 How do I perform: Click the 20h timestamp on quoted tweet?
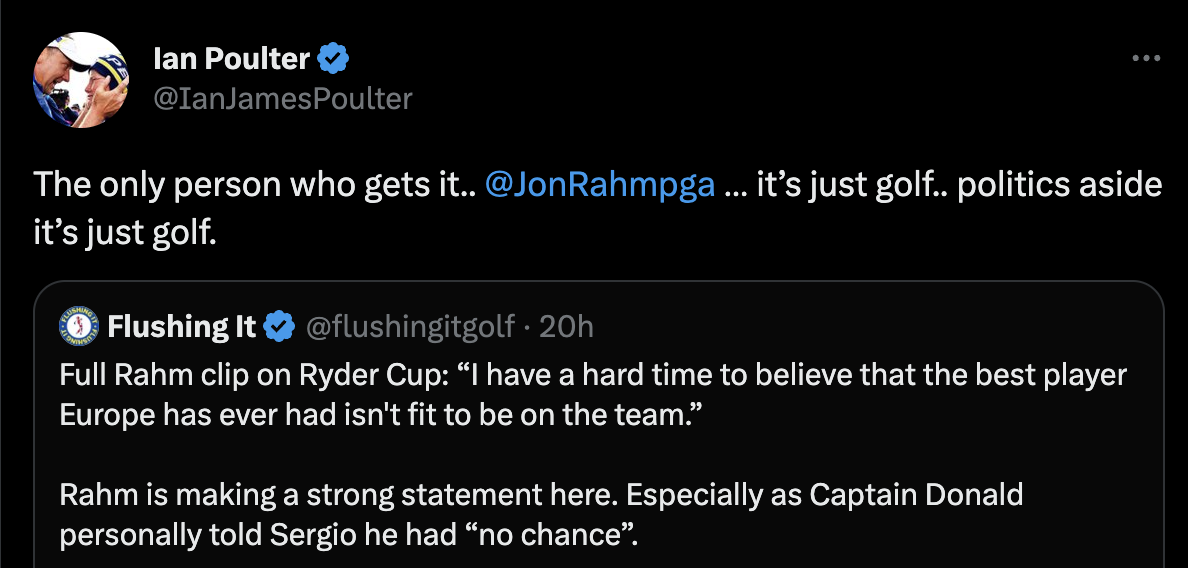[x=572, y=326]
